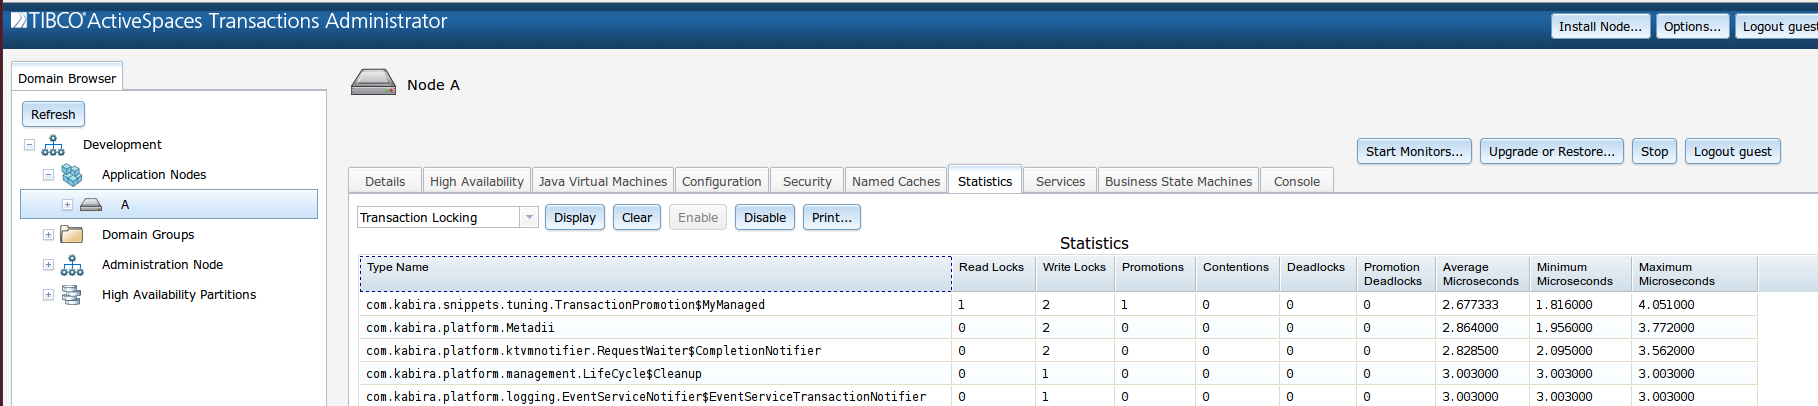1818x406 pixels.
Task: Click Logout guest in the top header
Action: coord(1777,26)
